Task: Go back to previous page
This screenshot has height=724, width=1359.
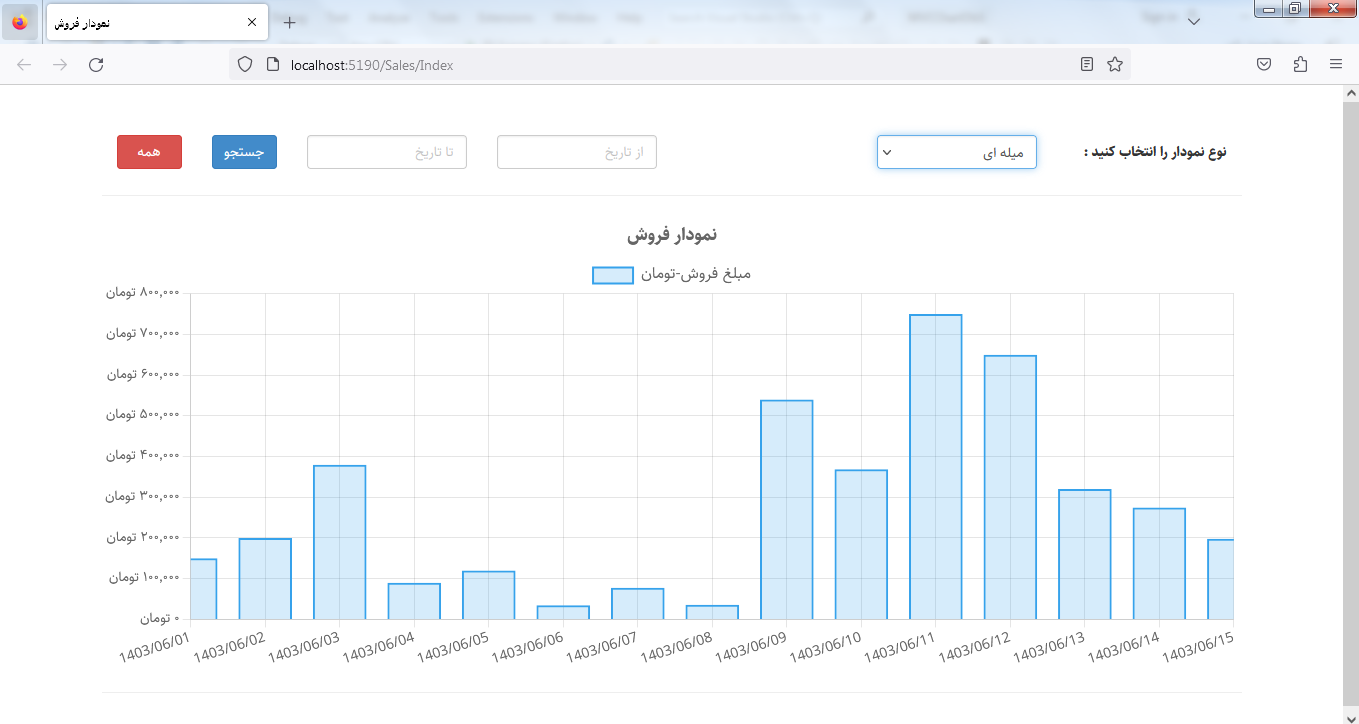Action: 24,65
